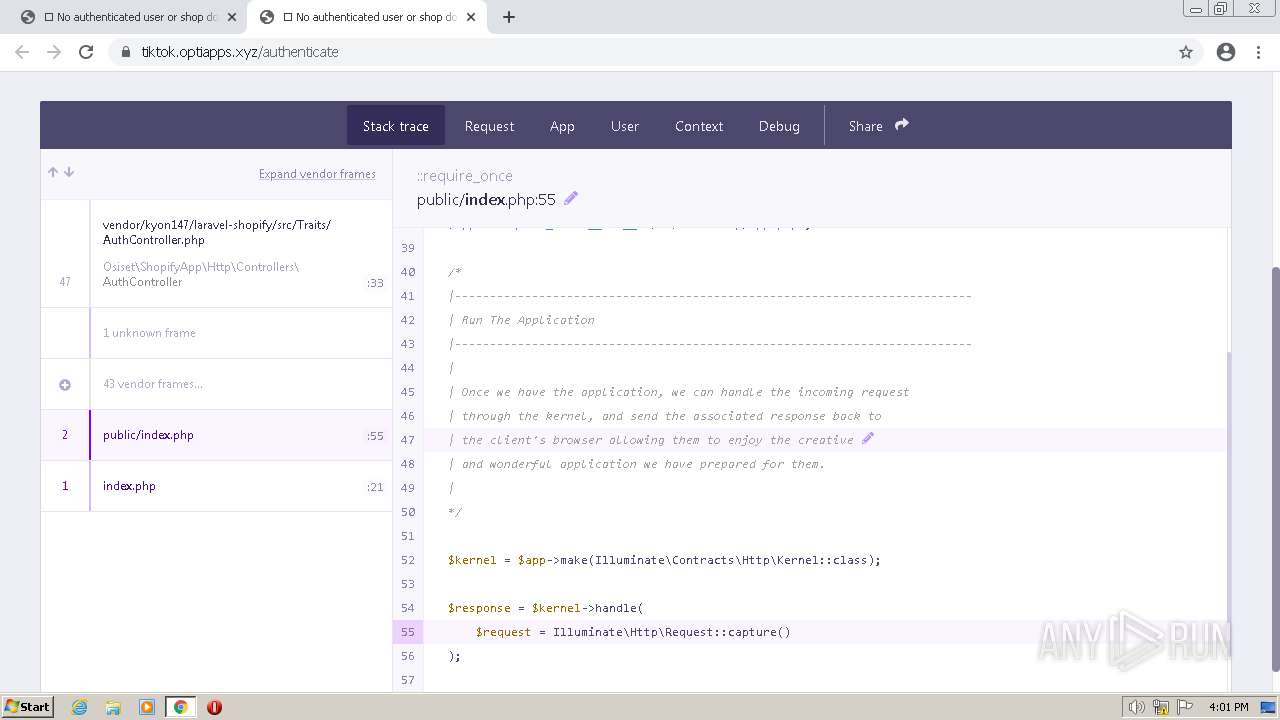This screenshot has height=720, width=1280.
Task: Click the taskbar clock 4:01 PM
Action: (1228, 707)
